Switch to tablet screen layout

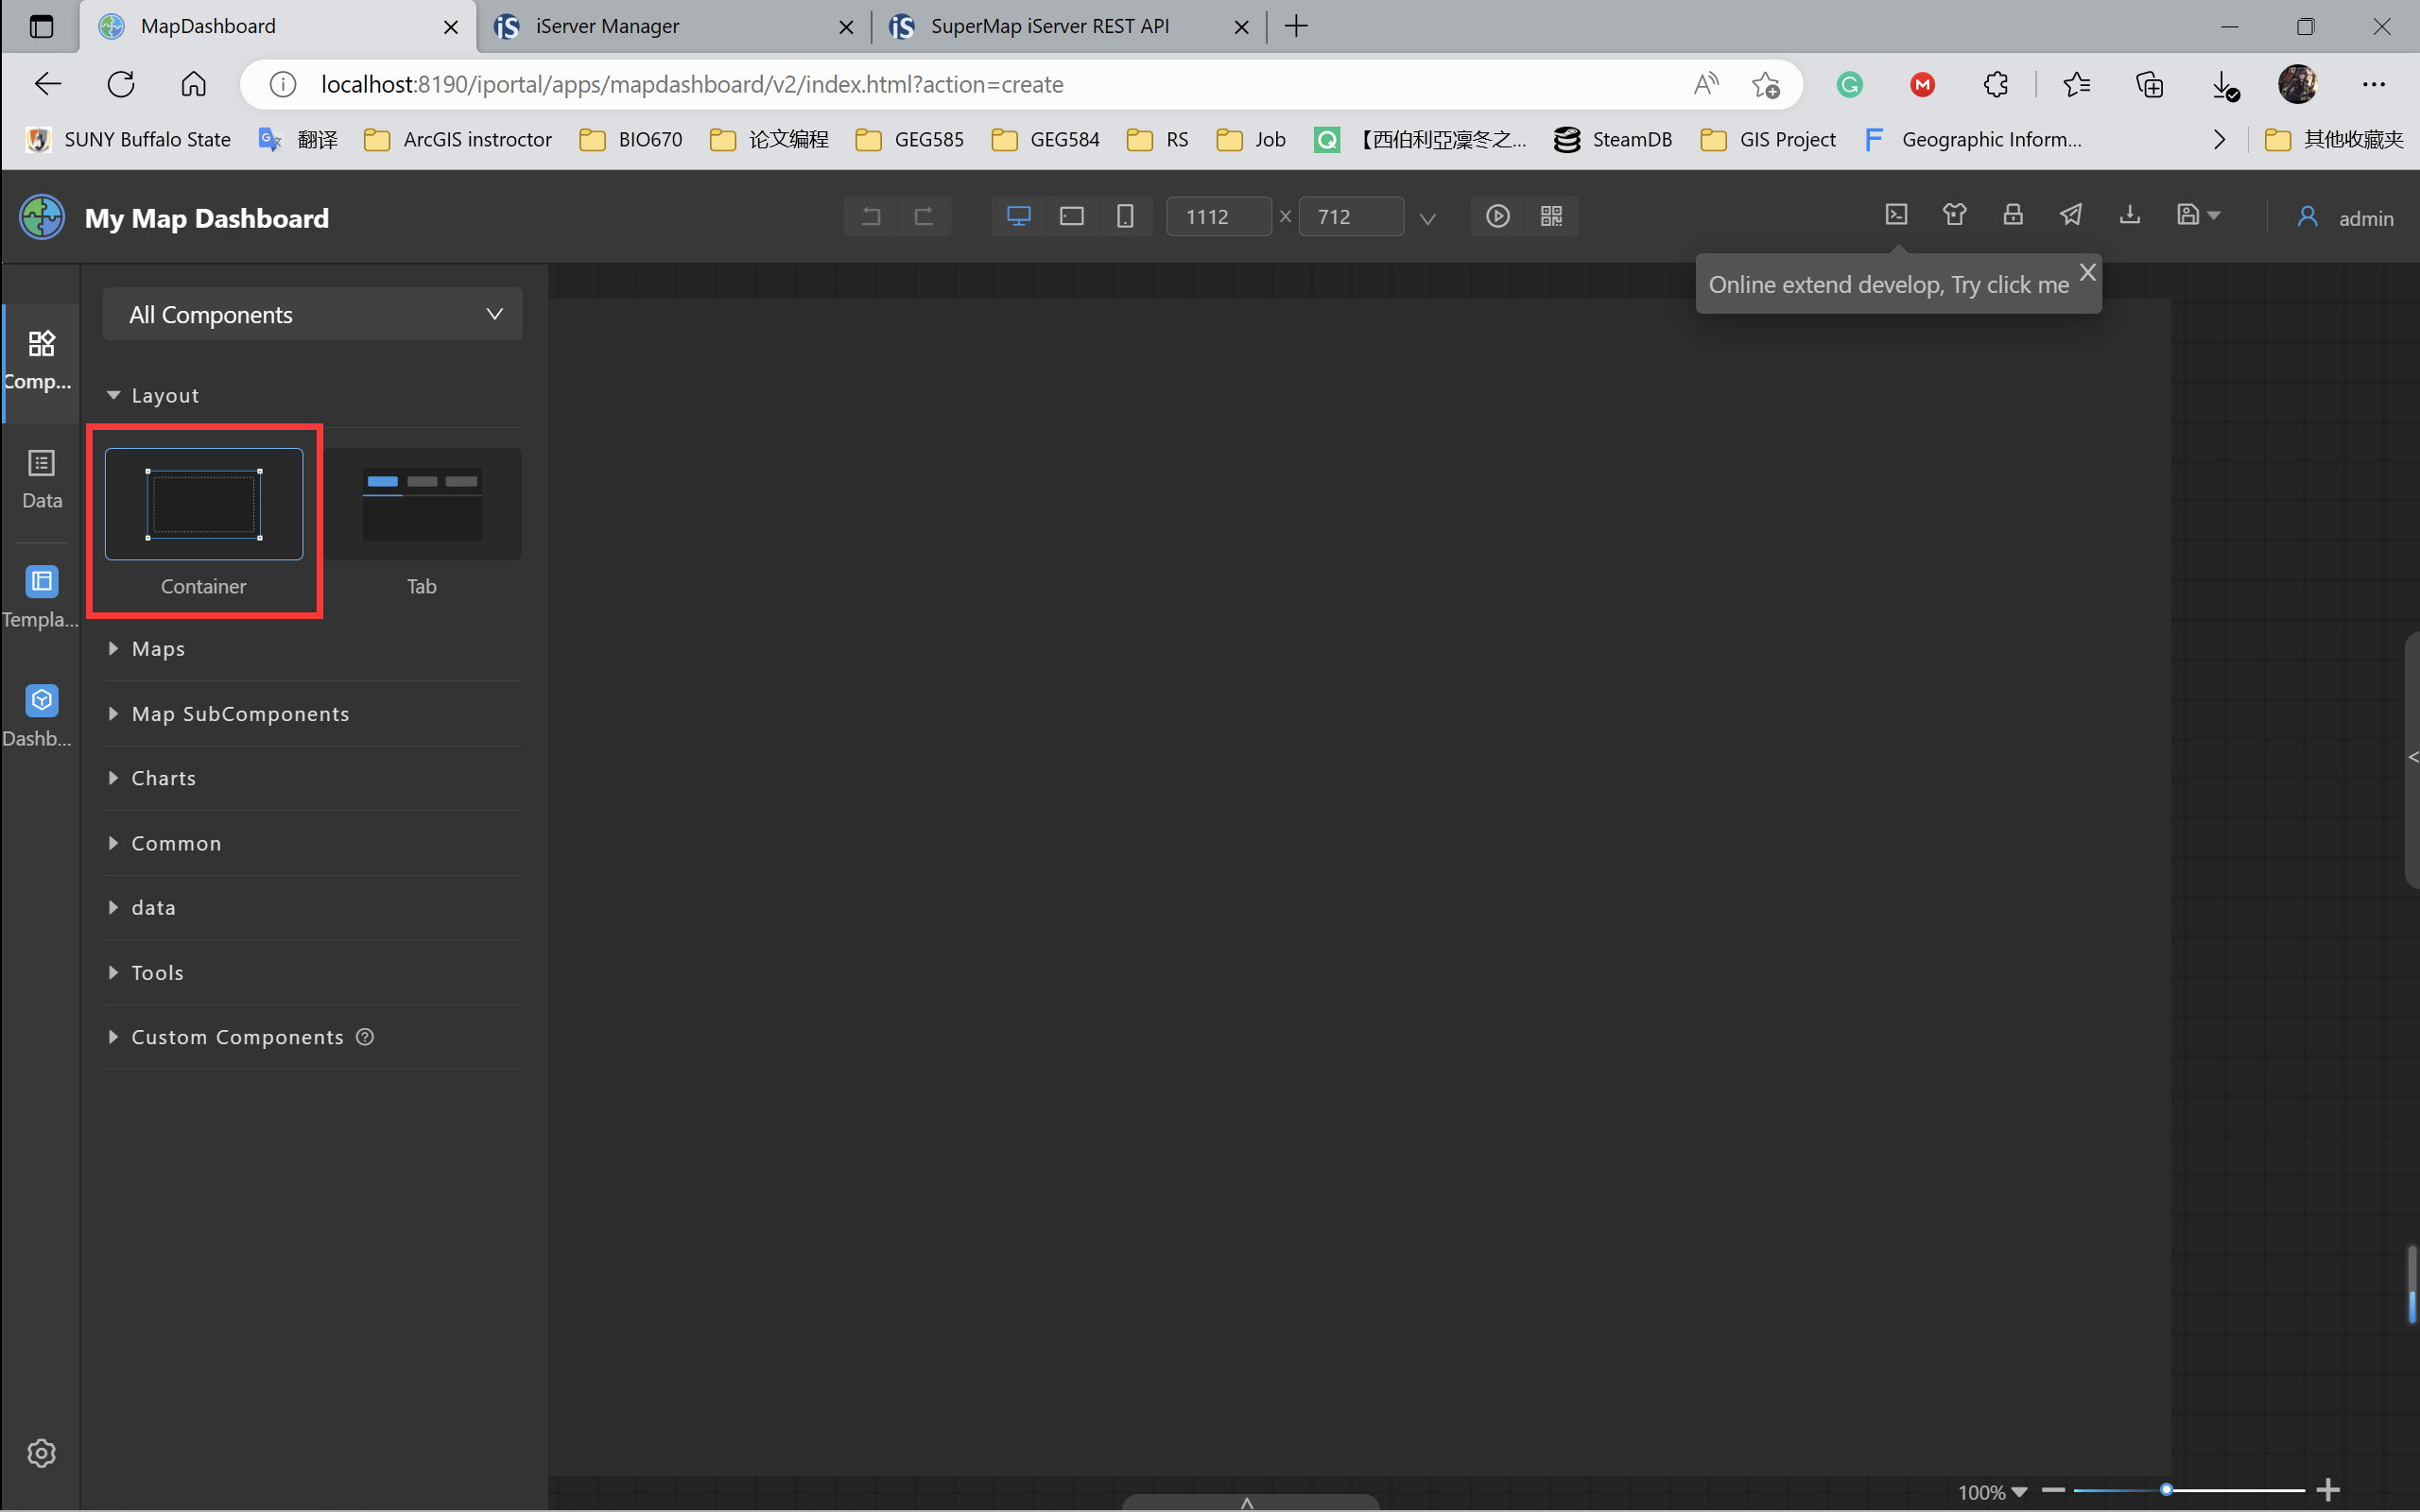coord(1071,216)
